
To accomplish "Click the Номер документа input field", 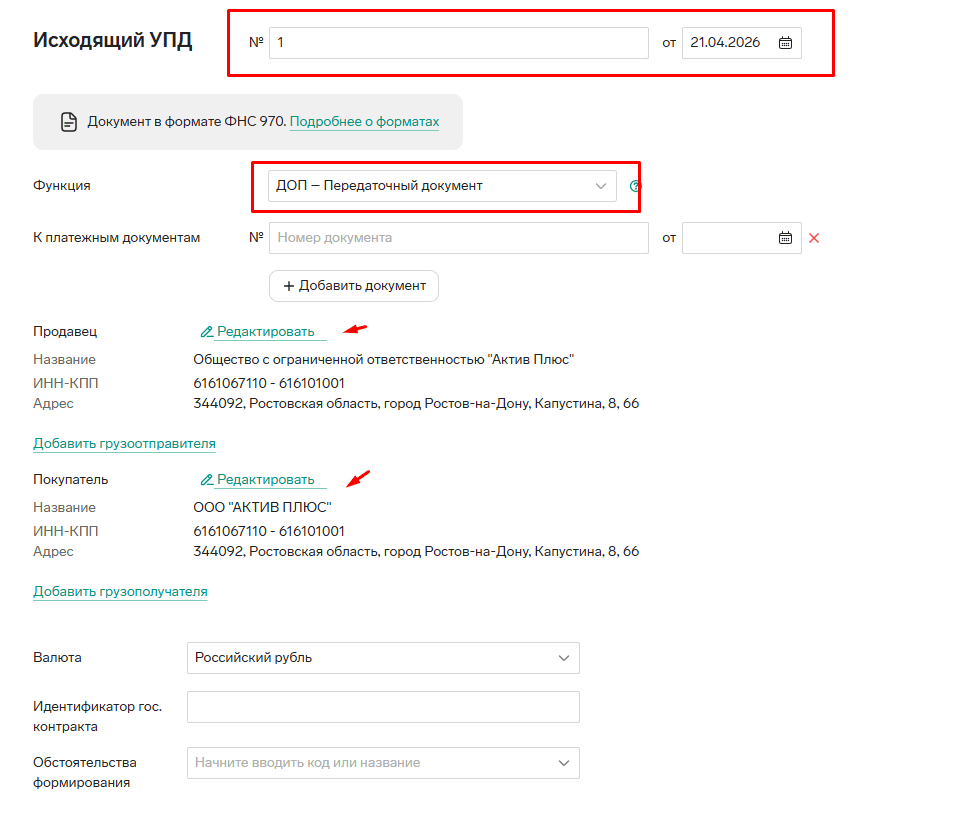I will (458, 238).
